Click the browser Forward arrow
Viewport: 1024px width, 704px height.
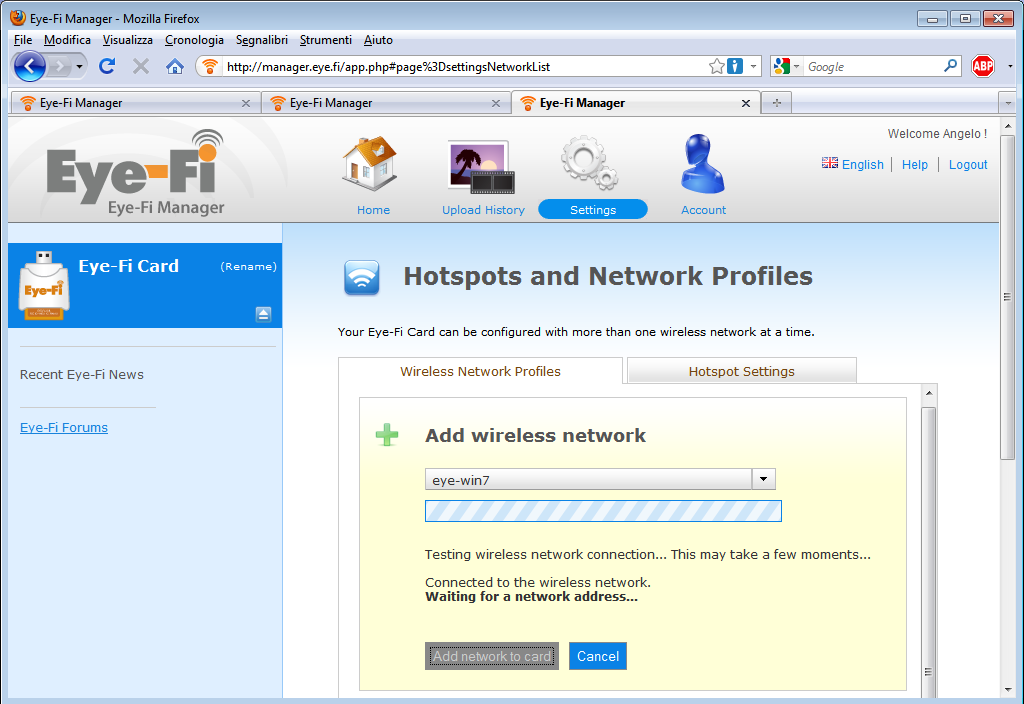(x=59, y=66)
